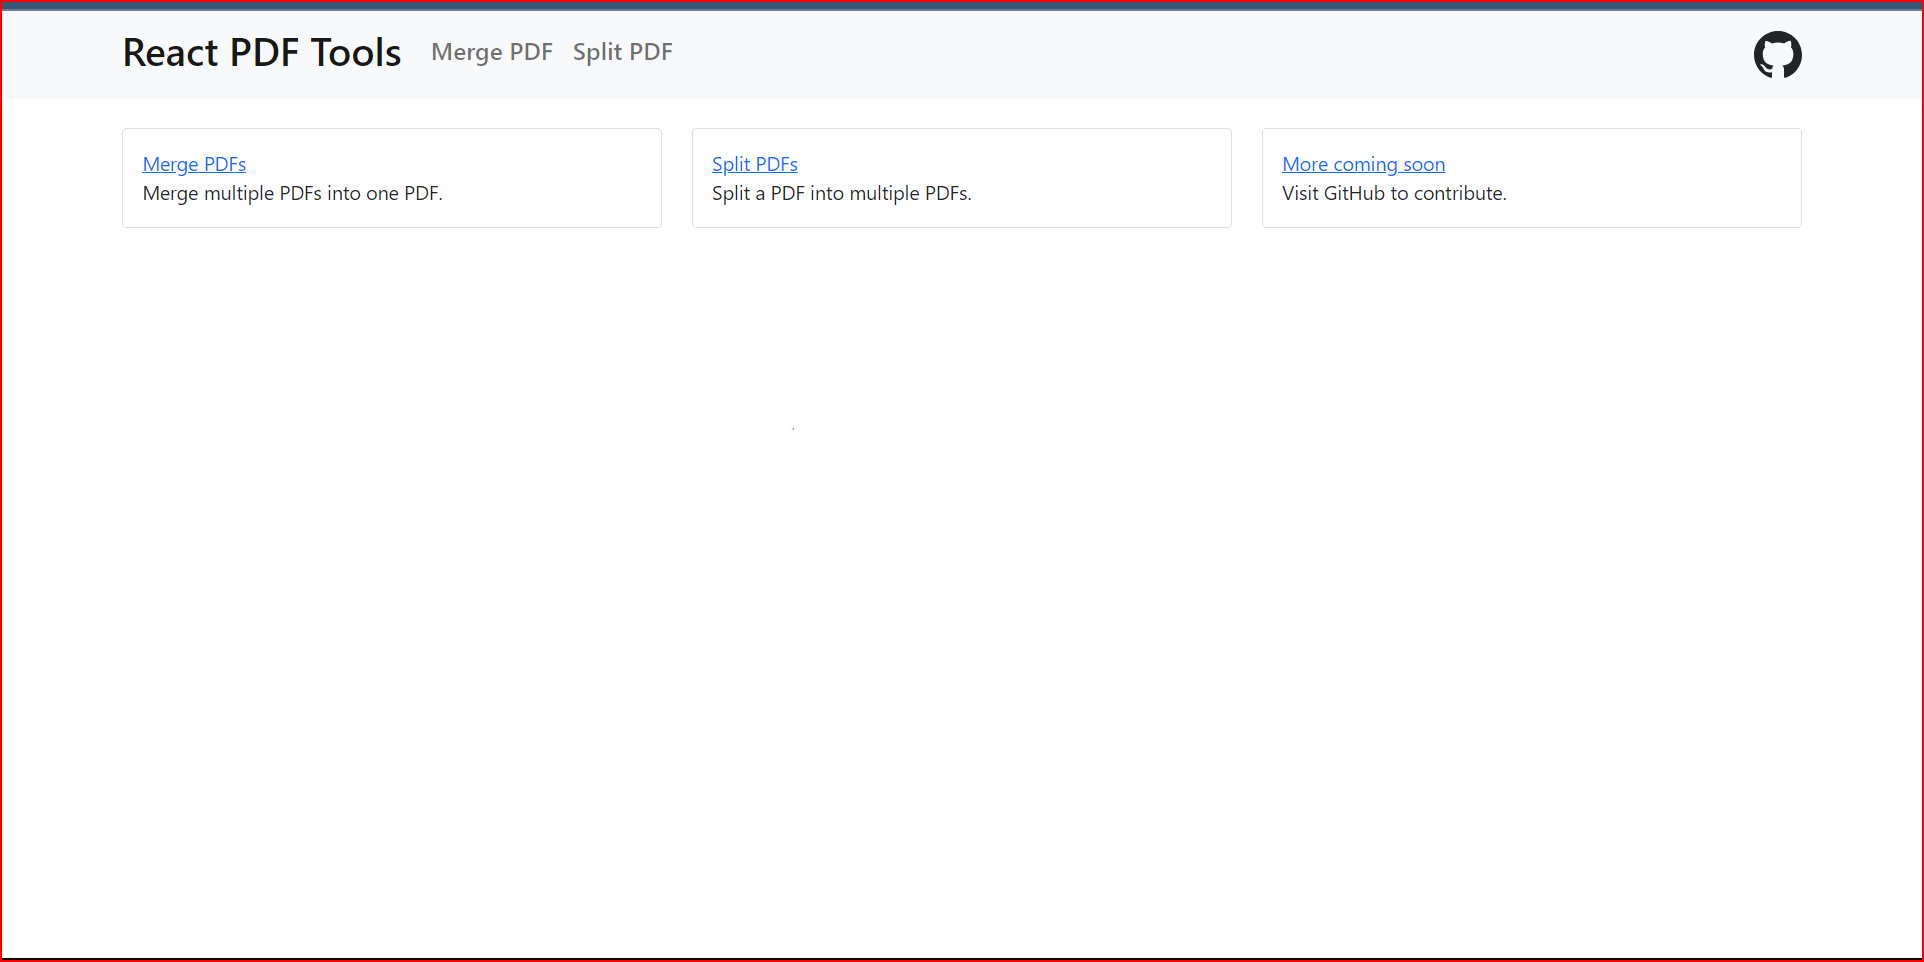Open the Merge PDFs card link

[194, 164]
